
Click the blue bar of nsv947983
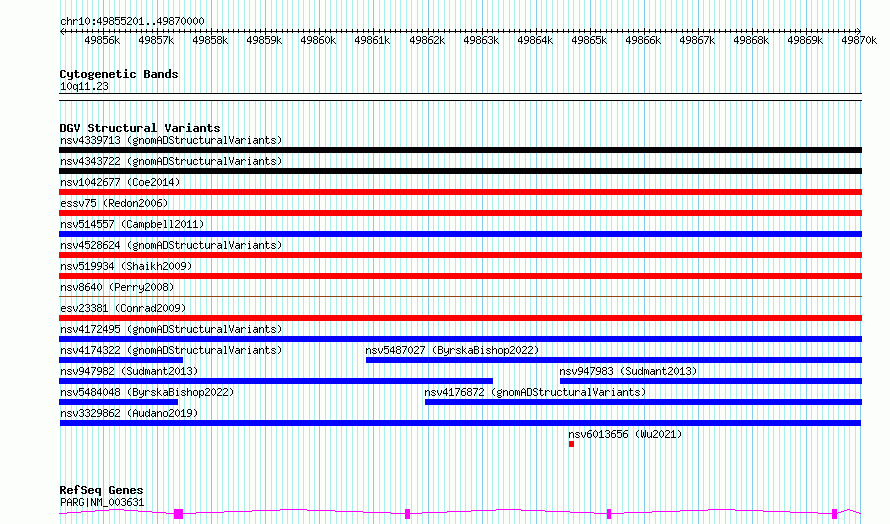(711, 381)
